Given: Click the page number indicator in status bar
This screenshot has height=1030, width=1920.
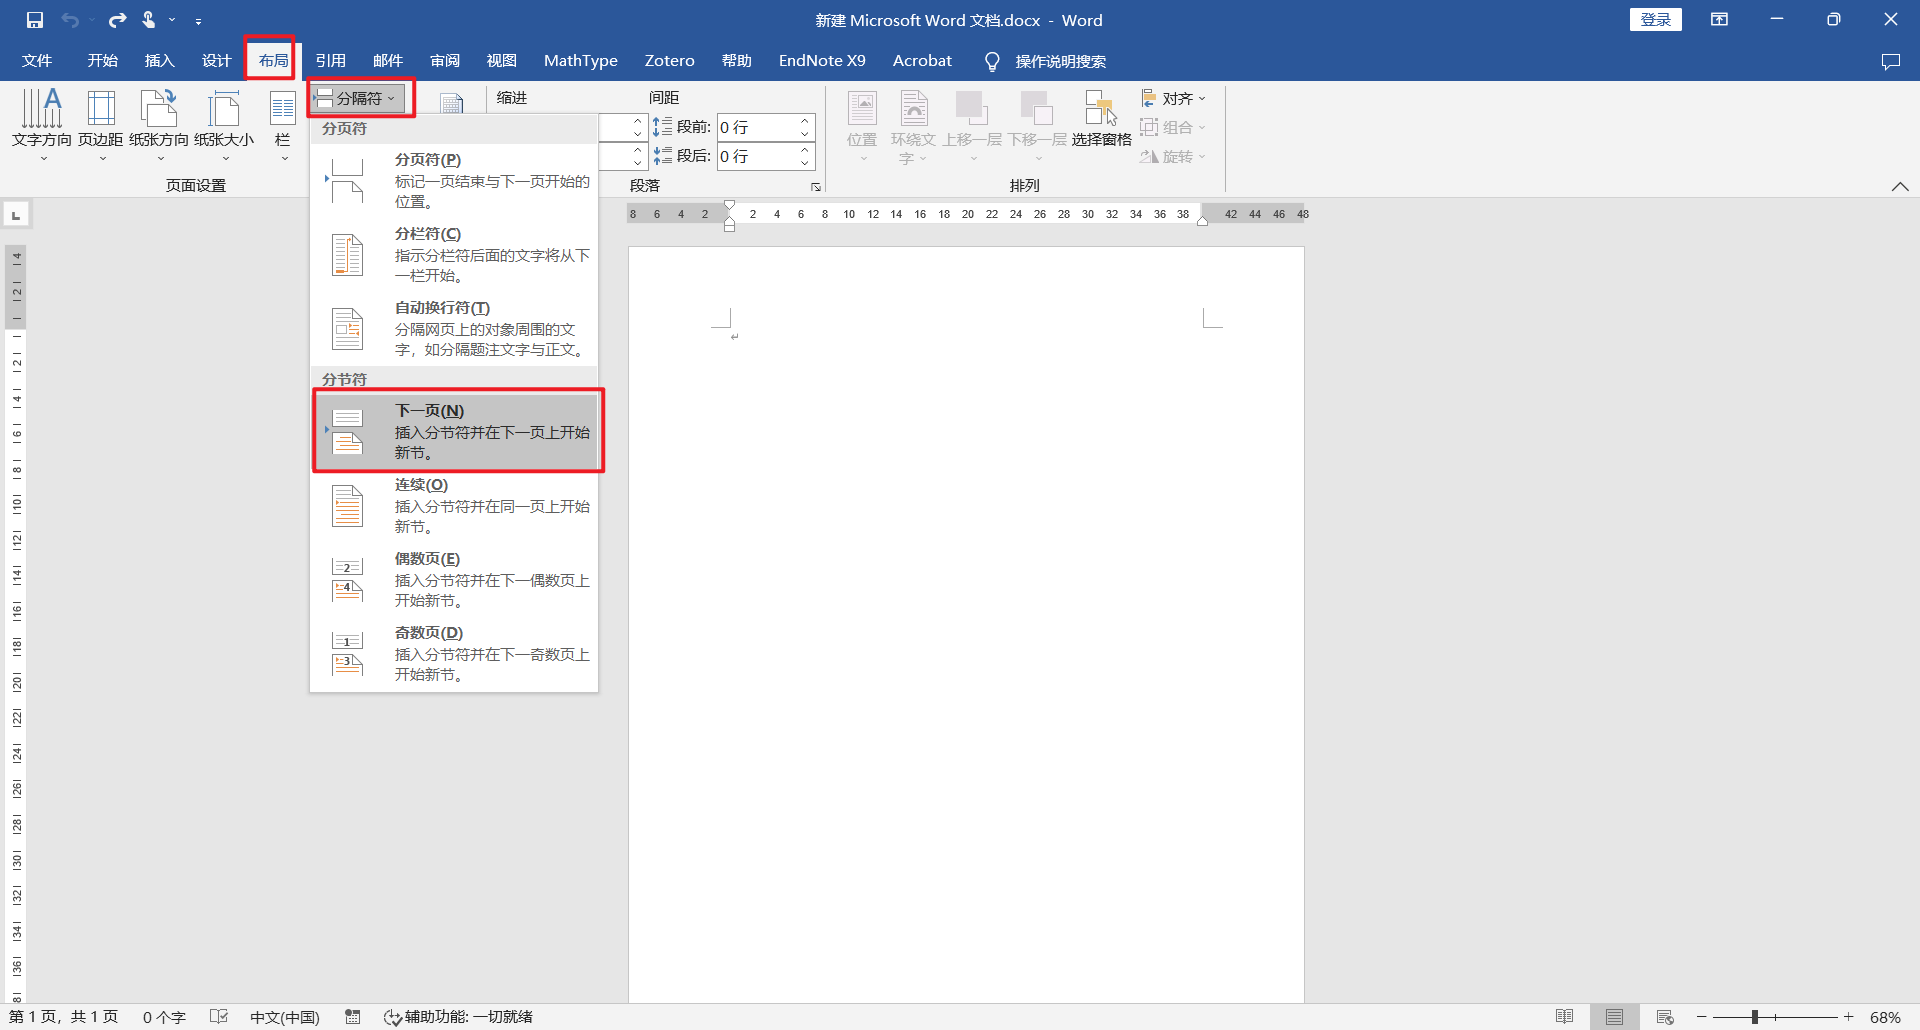Looking at the screenshot, I should point(63,1017).
